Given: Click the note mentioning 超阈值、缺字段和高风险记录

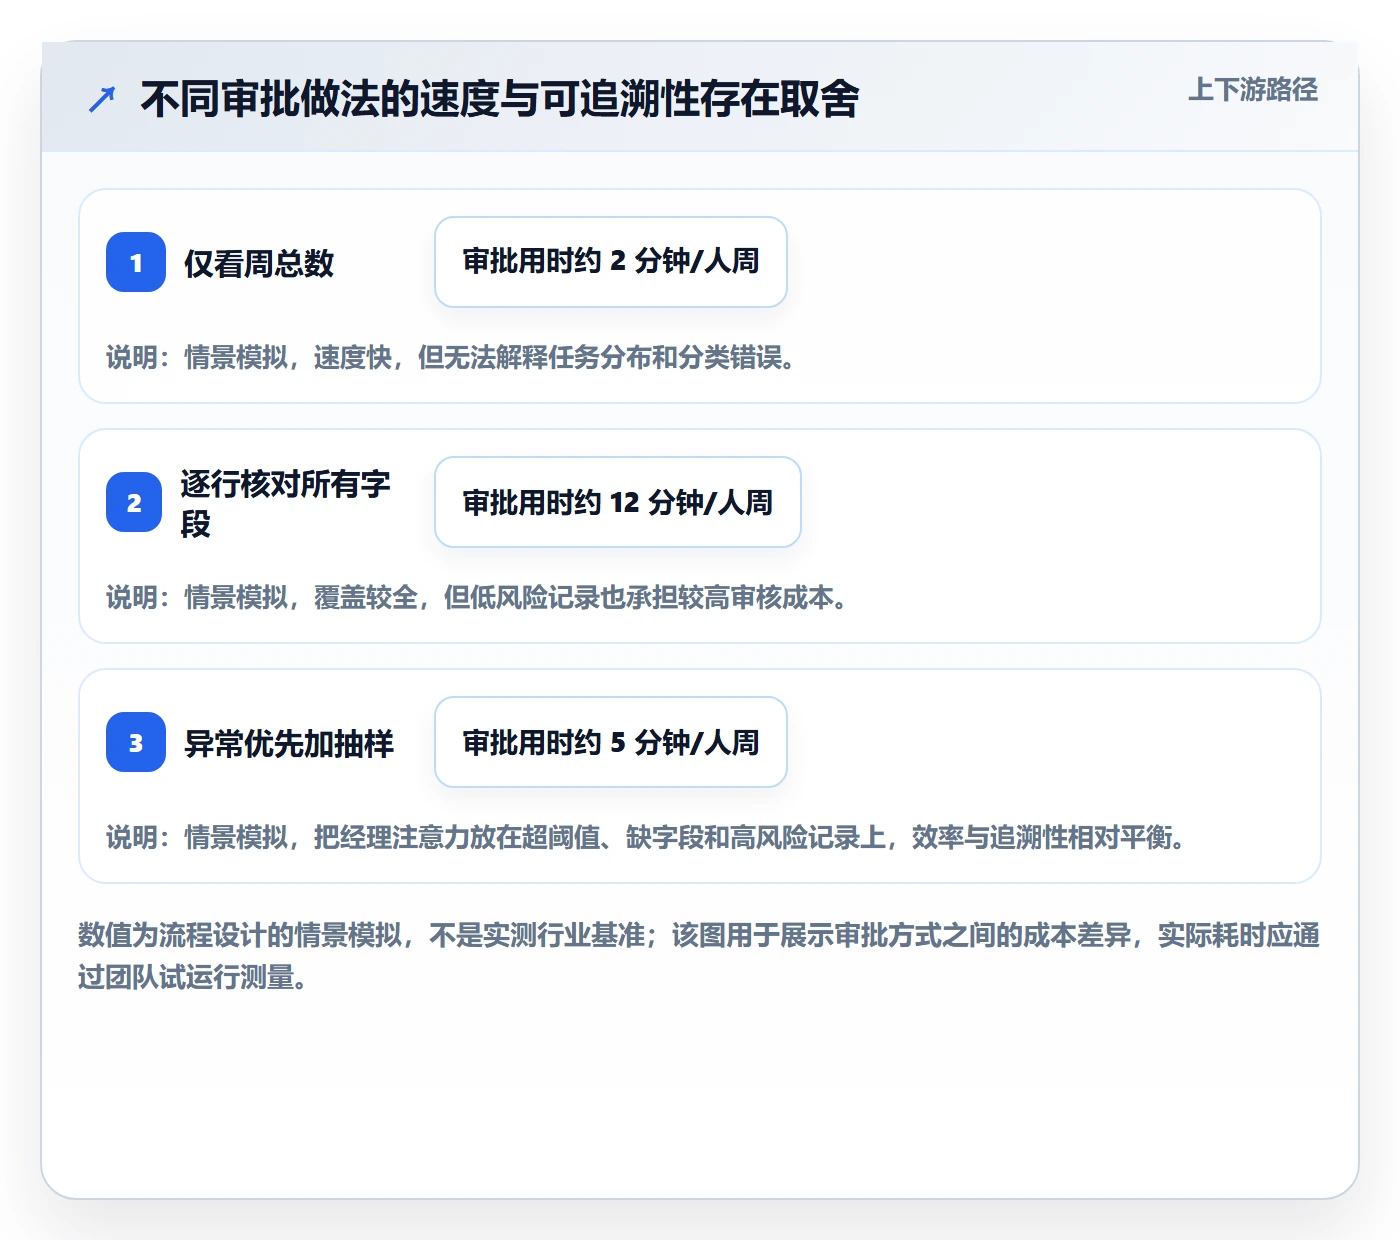Looking at the screenshot, I should 646,837.
